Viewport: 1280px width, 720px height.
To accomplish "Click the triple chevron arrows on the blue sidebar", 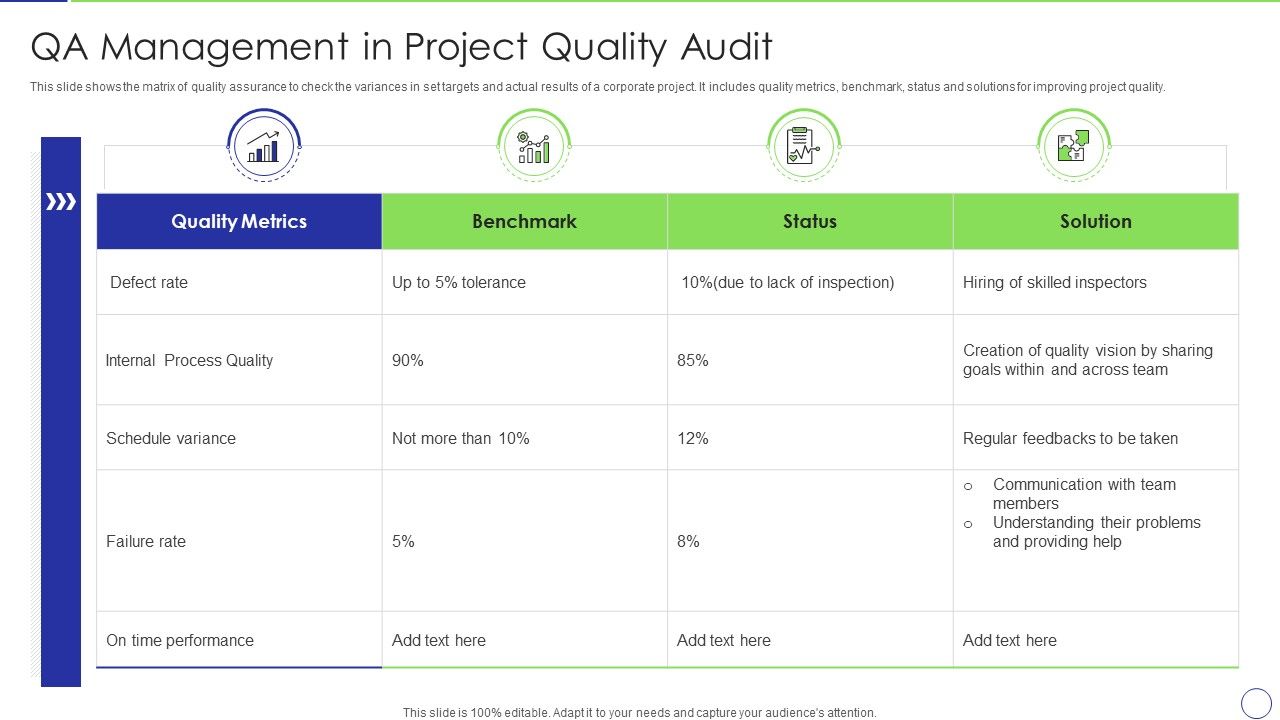I will [x=62, y=200].
